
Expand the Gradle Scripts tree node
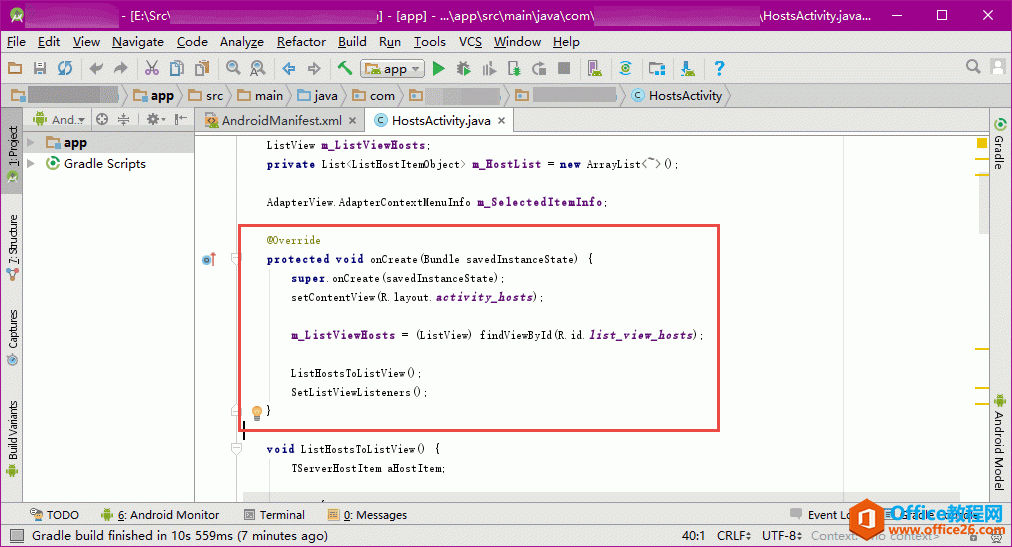(x=32, y=164)
